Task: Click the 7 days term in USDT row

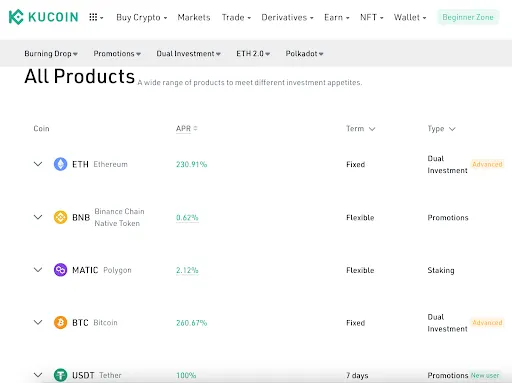Action: 357,376
